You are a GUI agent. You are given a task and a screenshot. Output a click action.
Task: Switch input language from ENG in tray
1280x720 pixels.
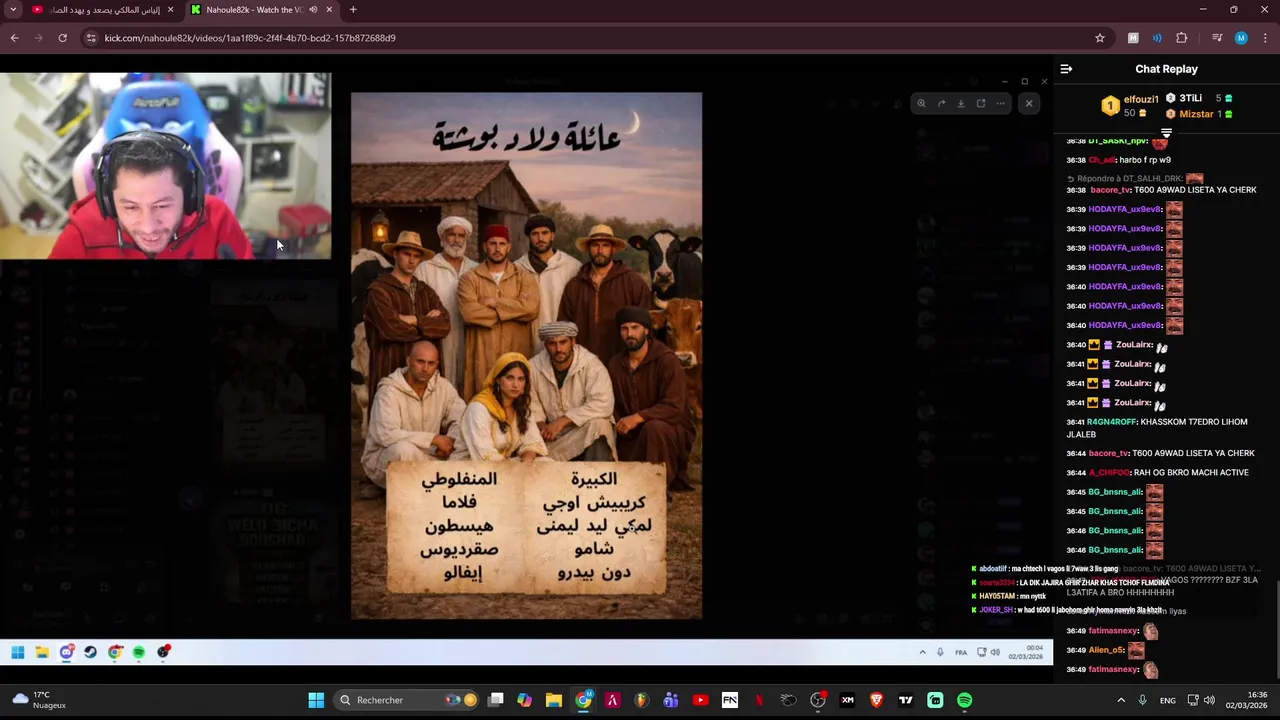[x=1168, y=701]
